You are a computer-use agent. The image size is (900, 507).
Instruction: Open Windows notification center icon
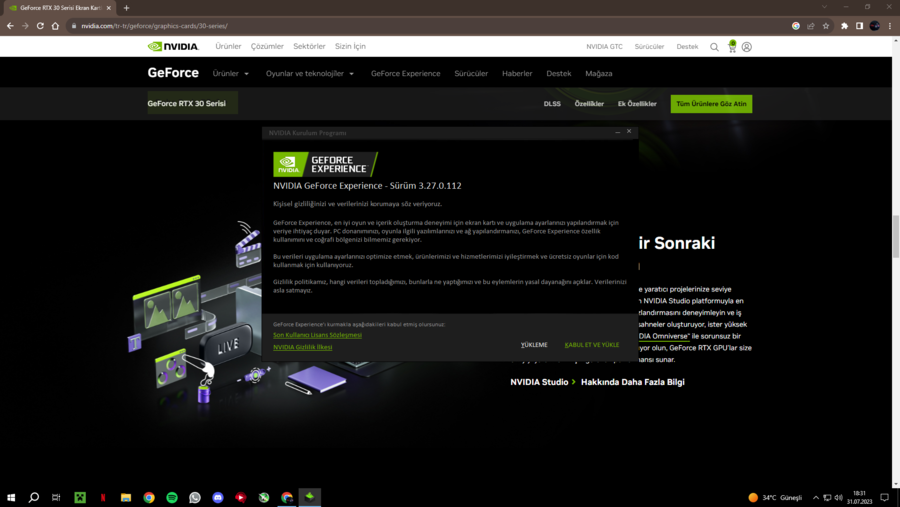pos(885,498)
